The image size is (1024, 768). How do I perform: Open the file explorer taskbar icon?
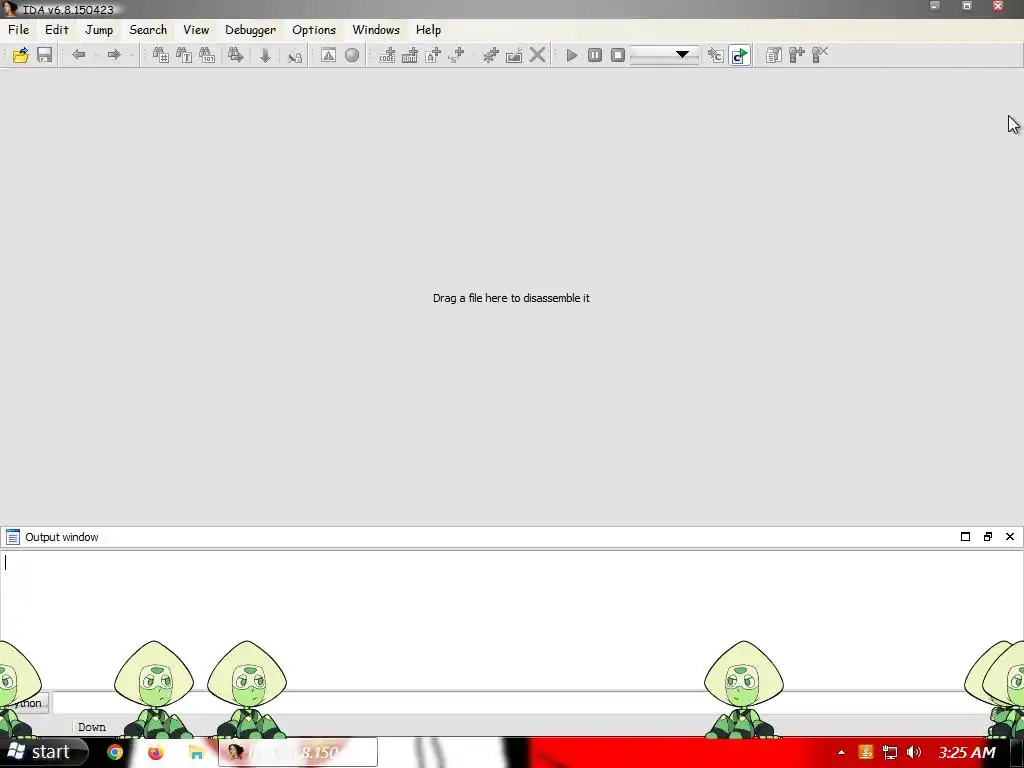pyautogui.click(x=196, y=752)
